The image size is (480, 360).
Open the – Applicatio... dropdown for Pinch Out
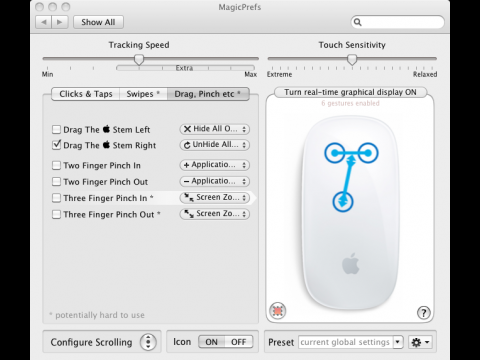coord(215,181)
